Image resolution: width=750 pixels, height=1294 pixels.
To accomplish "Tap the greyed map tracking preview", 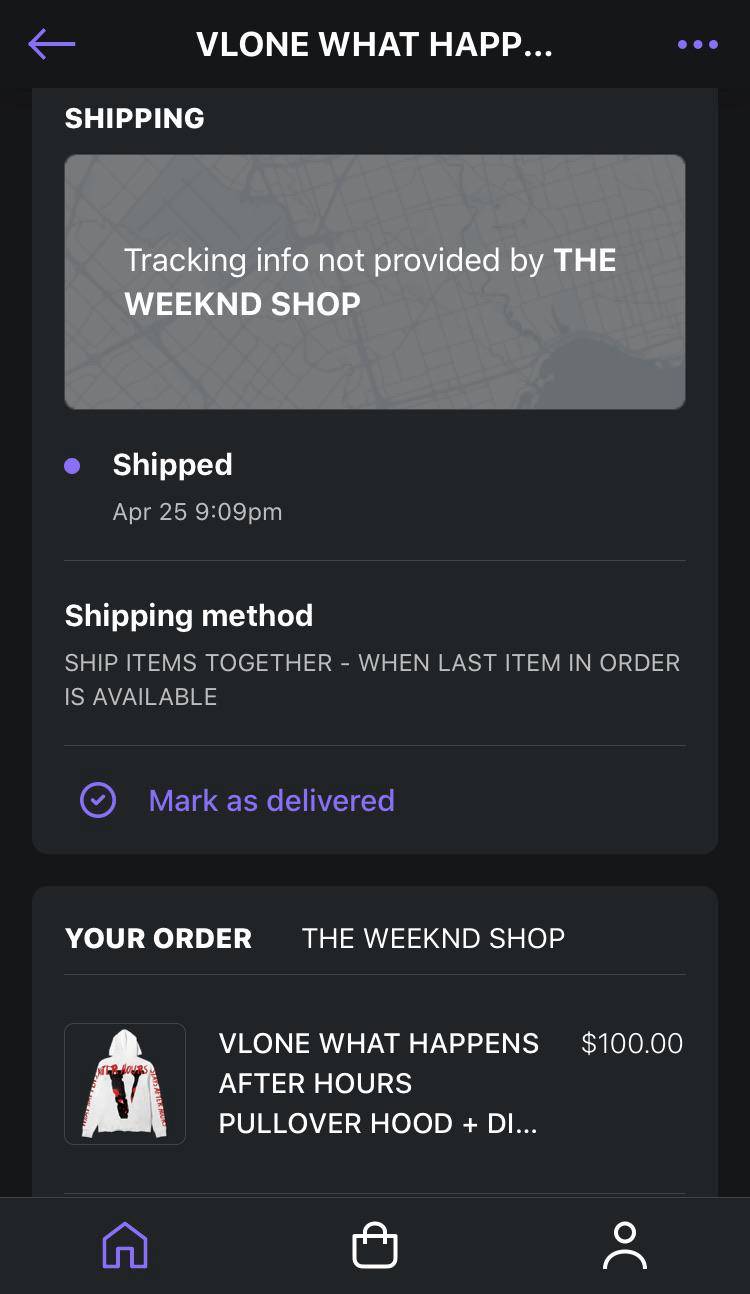I will pyautogui.click(x=374, y=281).
